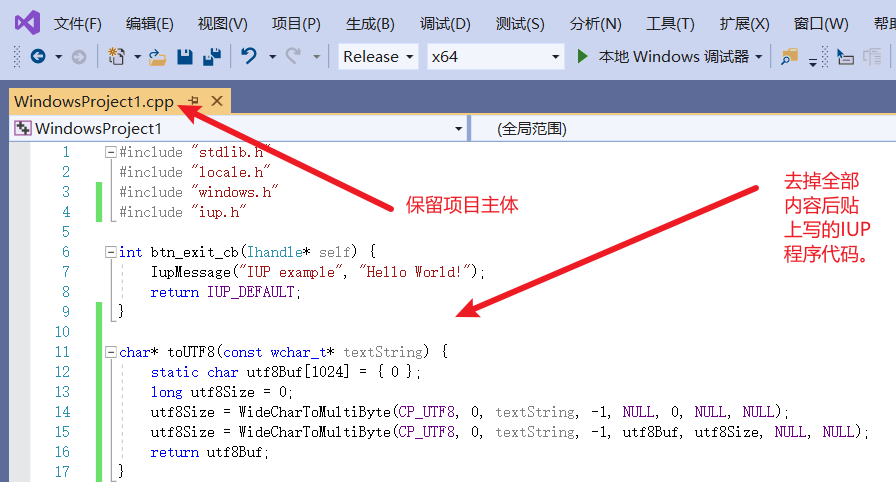Click the "stdlib.h" include text
Screen dimensions: 896x482
coord(231,152)
